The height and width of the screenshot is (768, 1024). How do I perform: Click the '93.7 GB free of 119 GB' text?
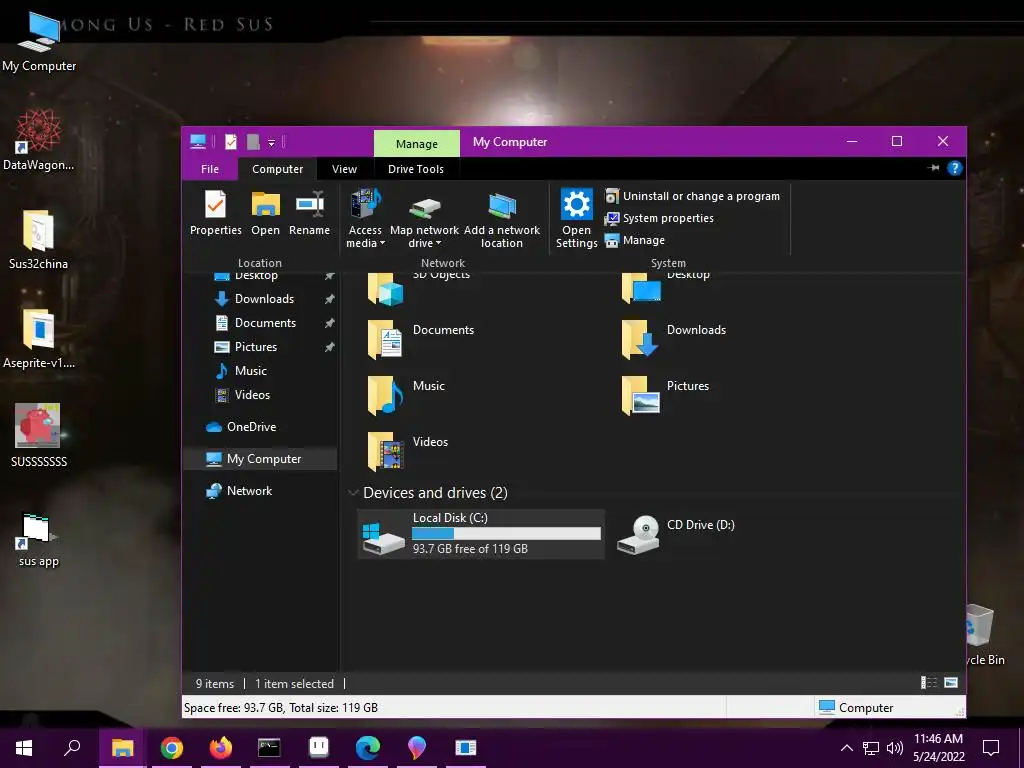coord(470,549)
